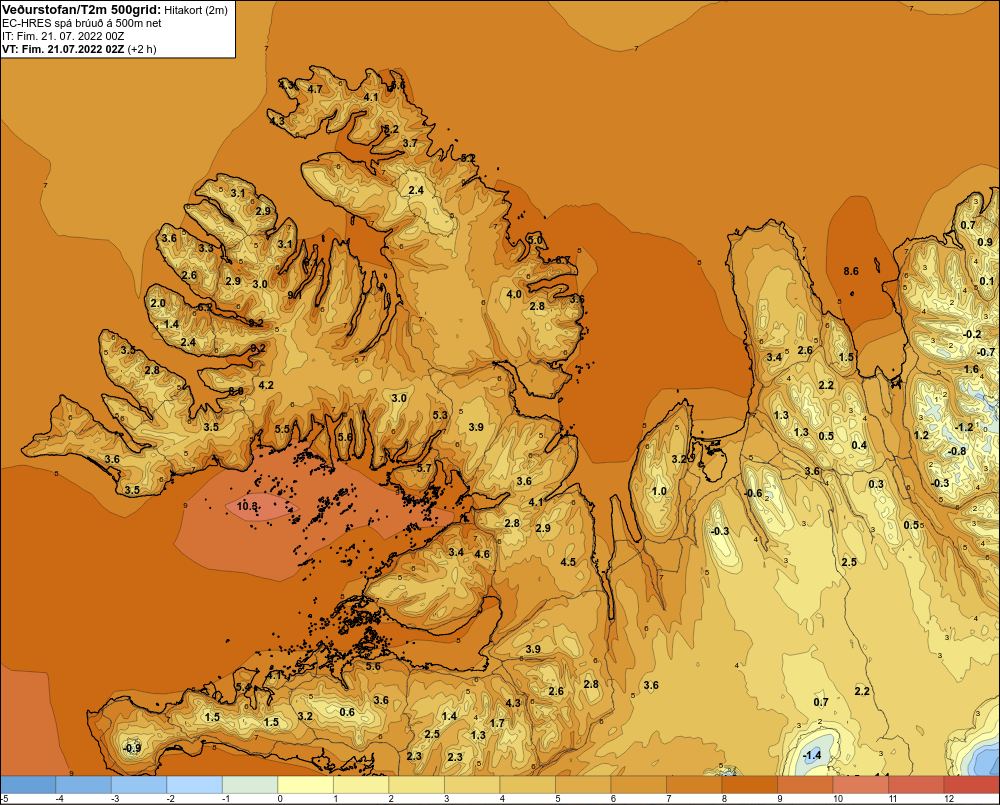Click the "Hitakort (2m)" label in the header
1000x805 pixels.
click(196, 10)
